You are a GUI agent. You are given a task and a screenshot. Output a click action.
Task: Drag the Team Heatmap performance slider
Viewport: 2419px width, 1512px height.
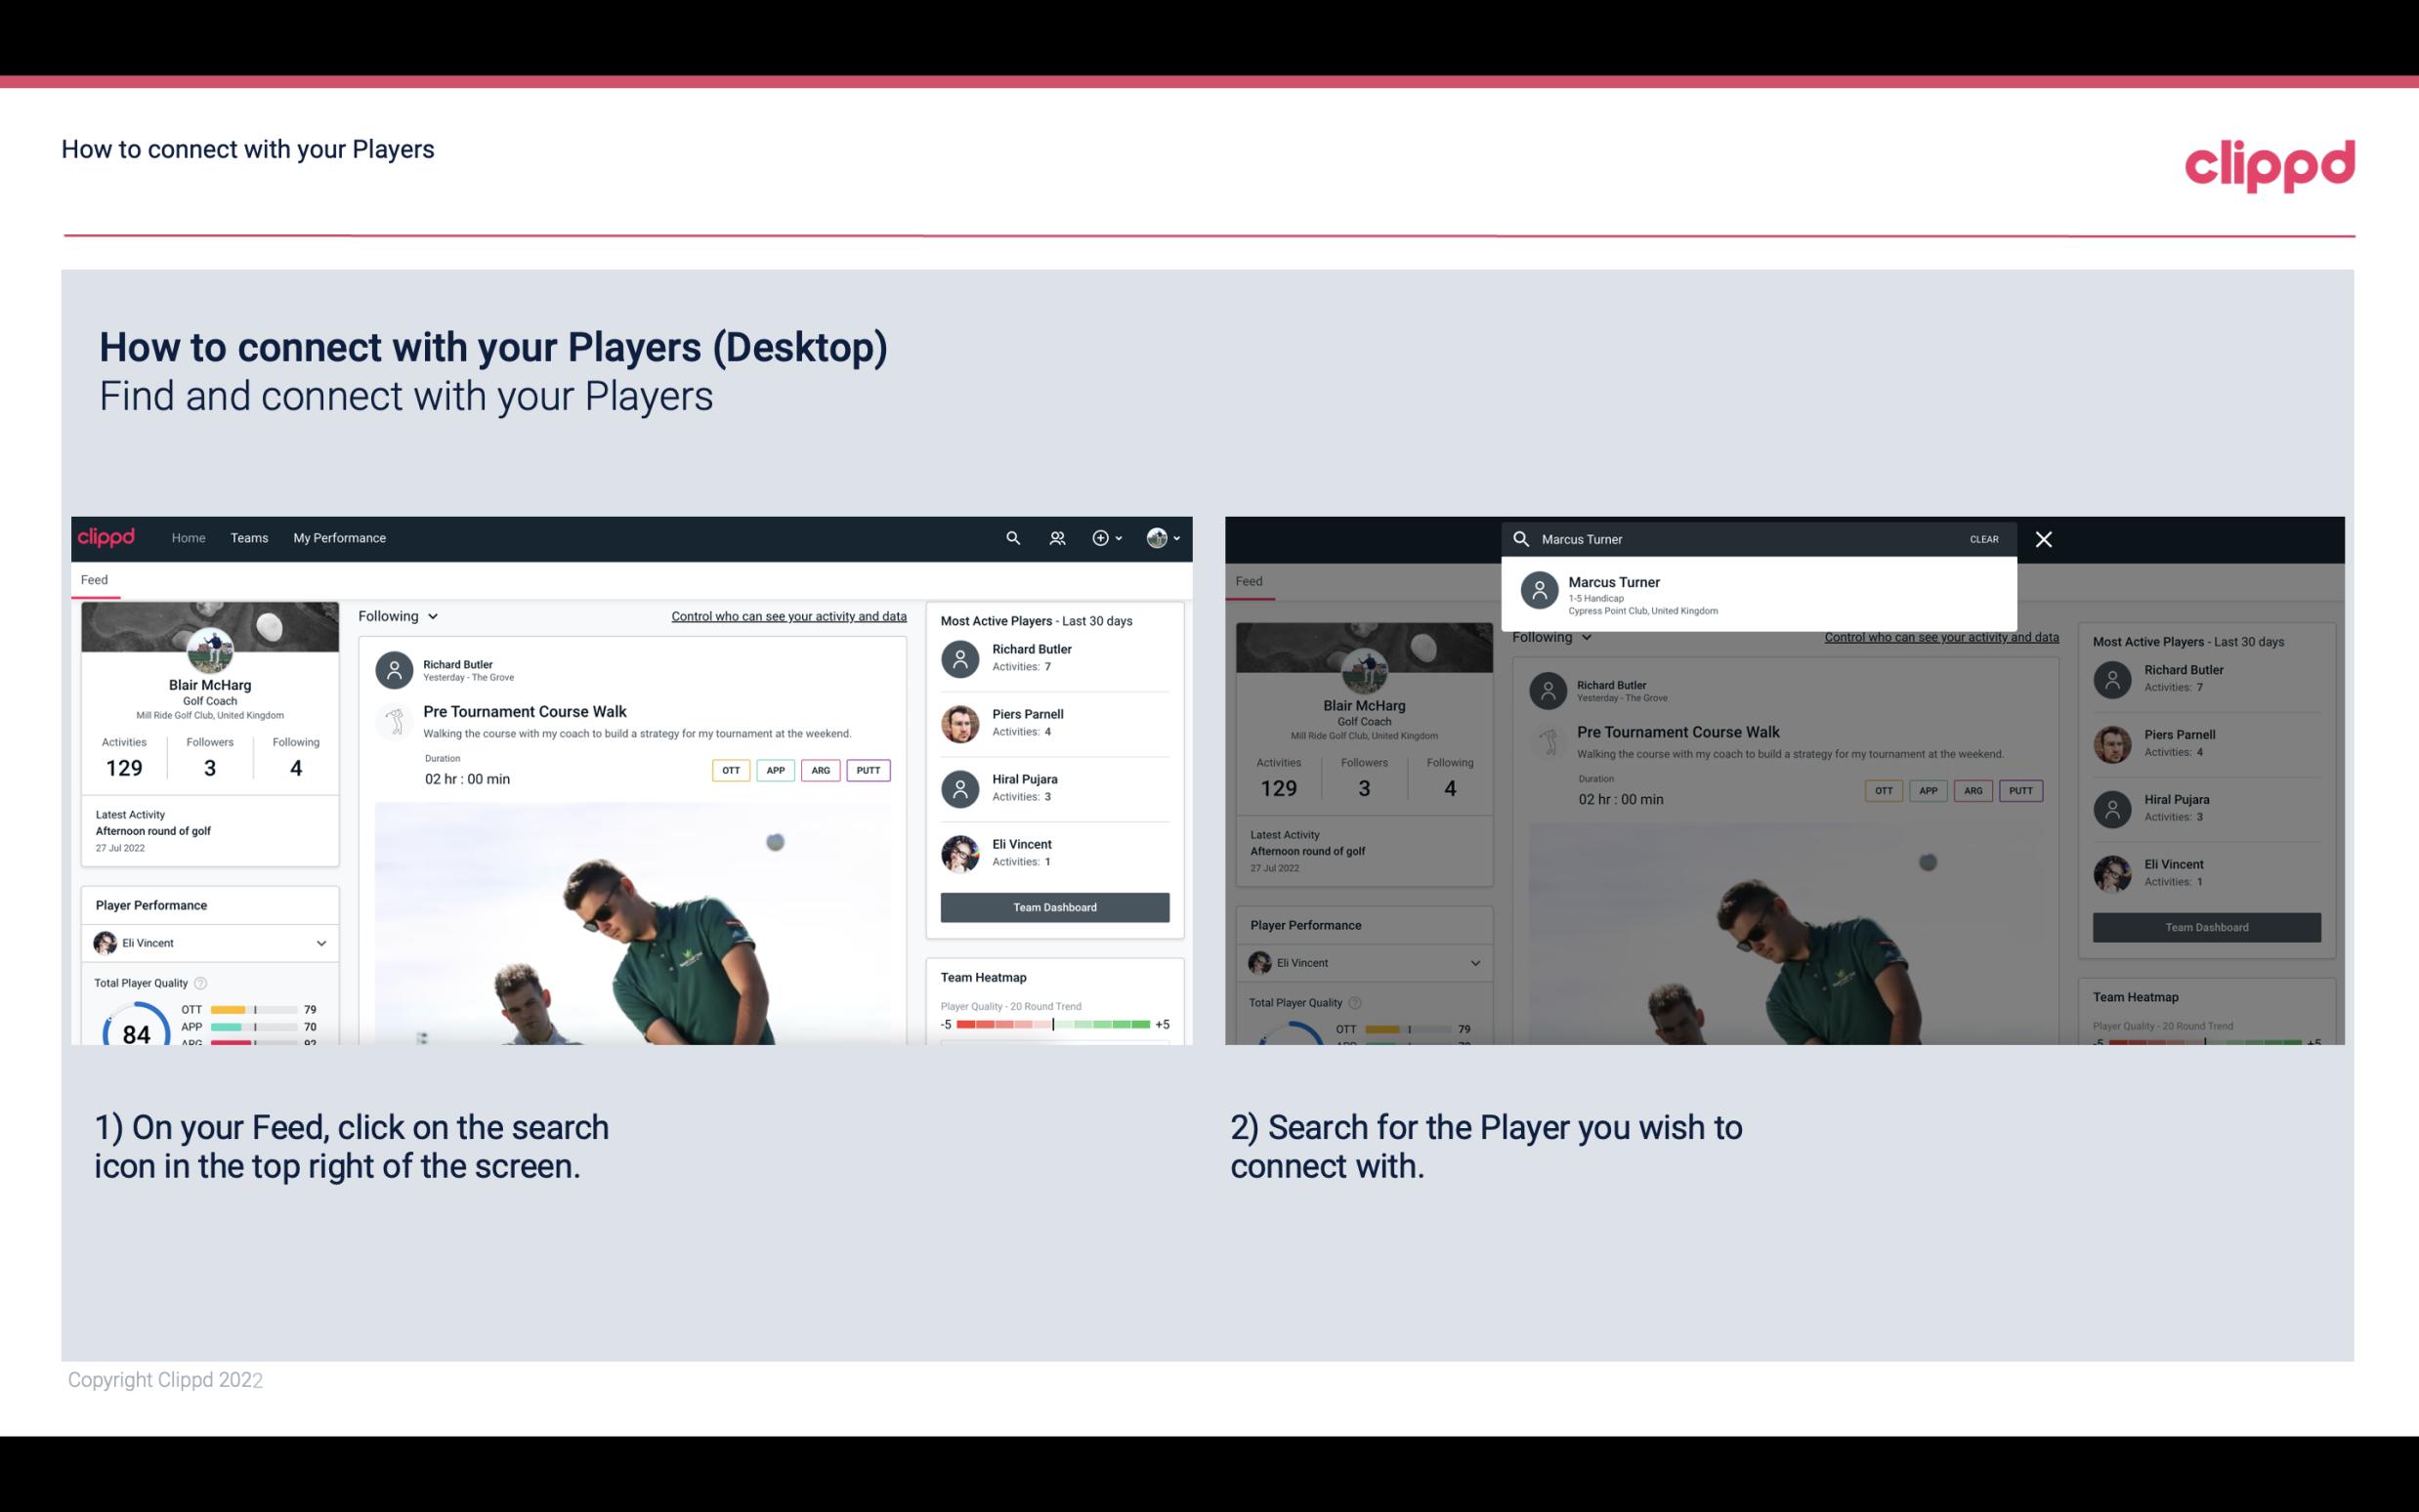1052,1026
